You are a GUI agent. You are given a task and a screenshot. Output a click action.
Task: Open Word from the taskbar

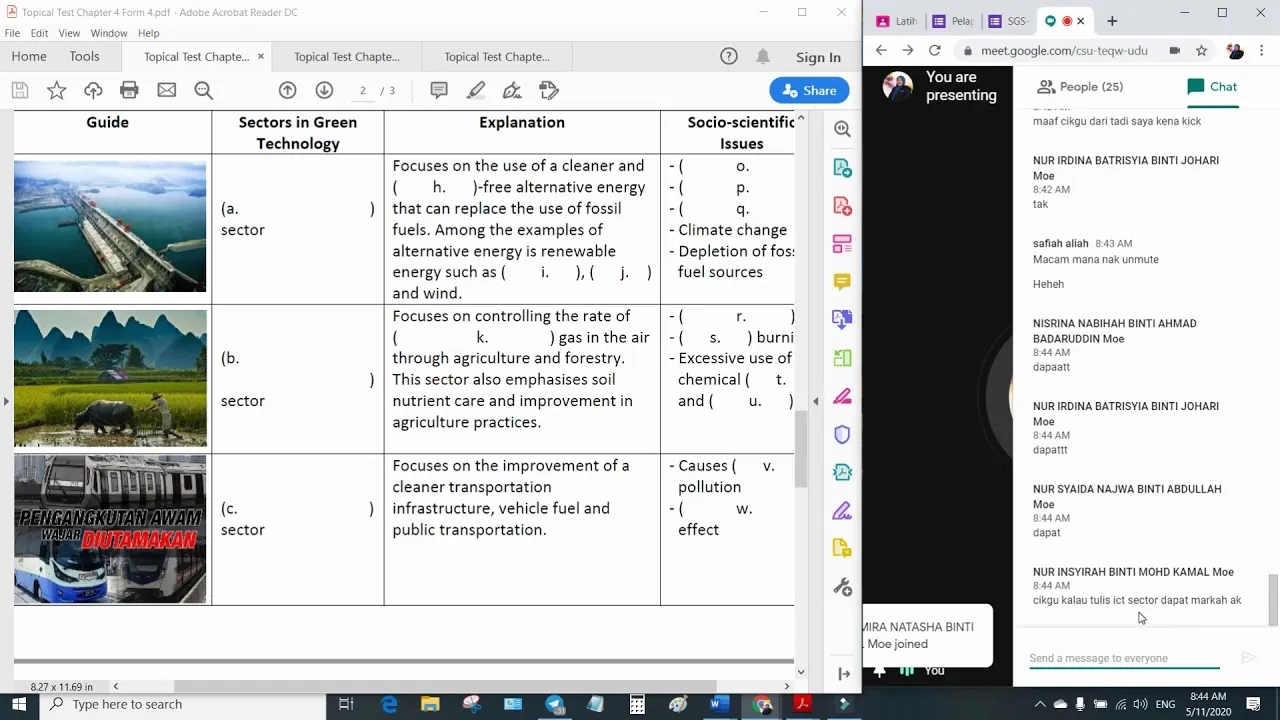coord(719,705)
